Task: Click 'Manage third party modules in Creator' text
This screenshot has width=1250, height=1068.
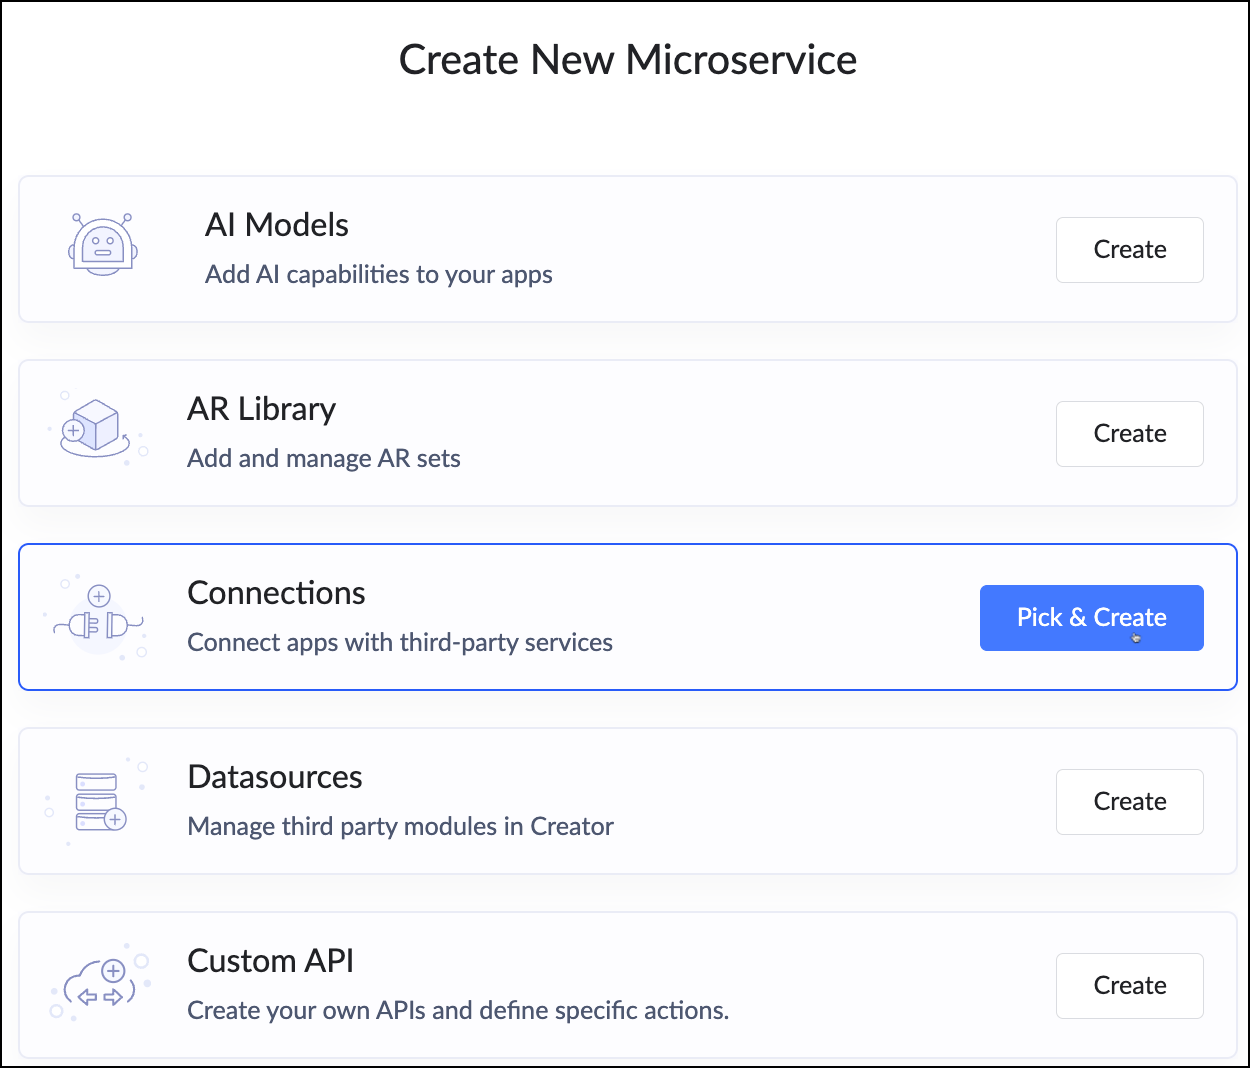Action: point(400,826)
